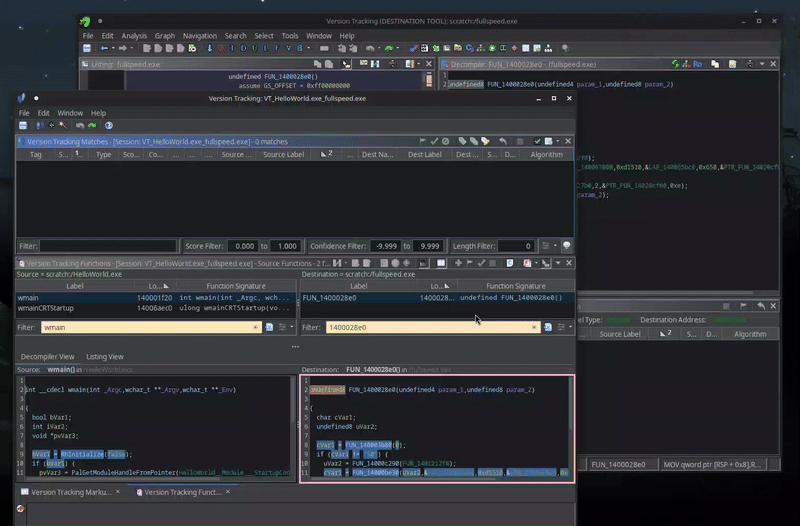Viewport: 800px width, 526px height.
Task: Click the reject match circle-slash icon
Action: (445, 141)
